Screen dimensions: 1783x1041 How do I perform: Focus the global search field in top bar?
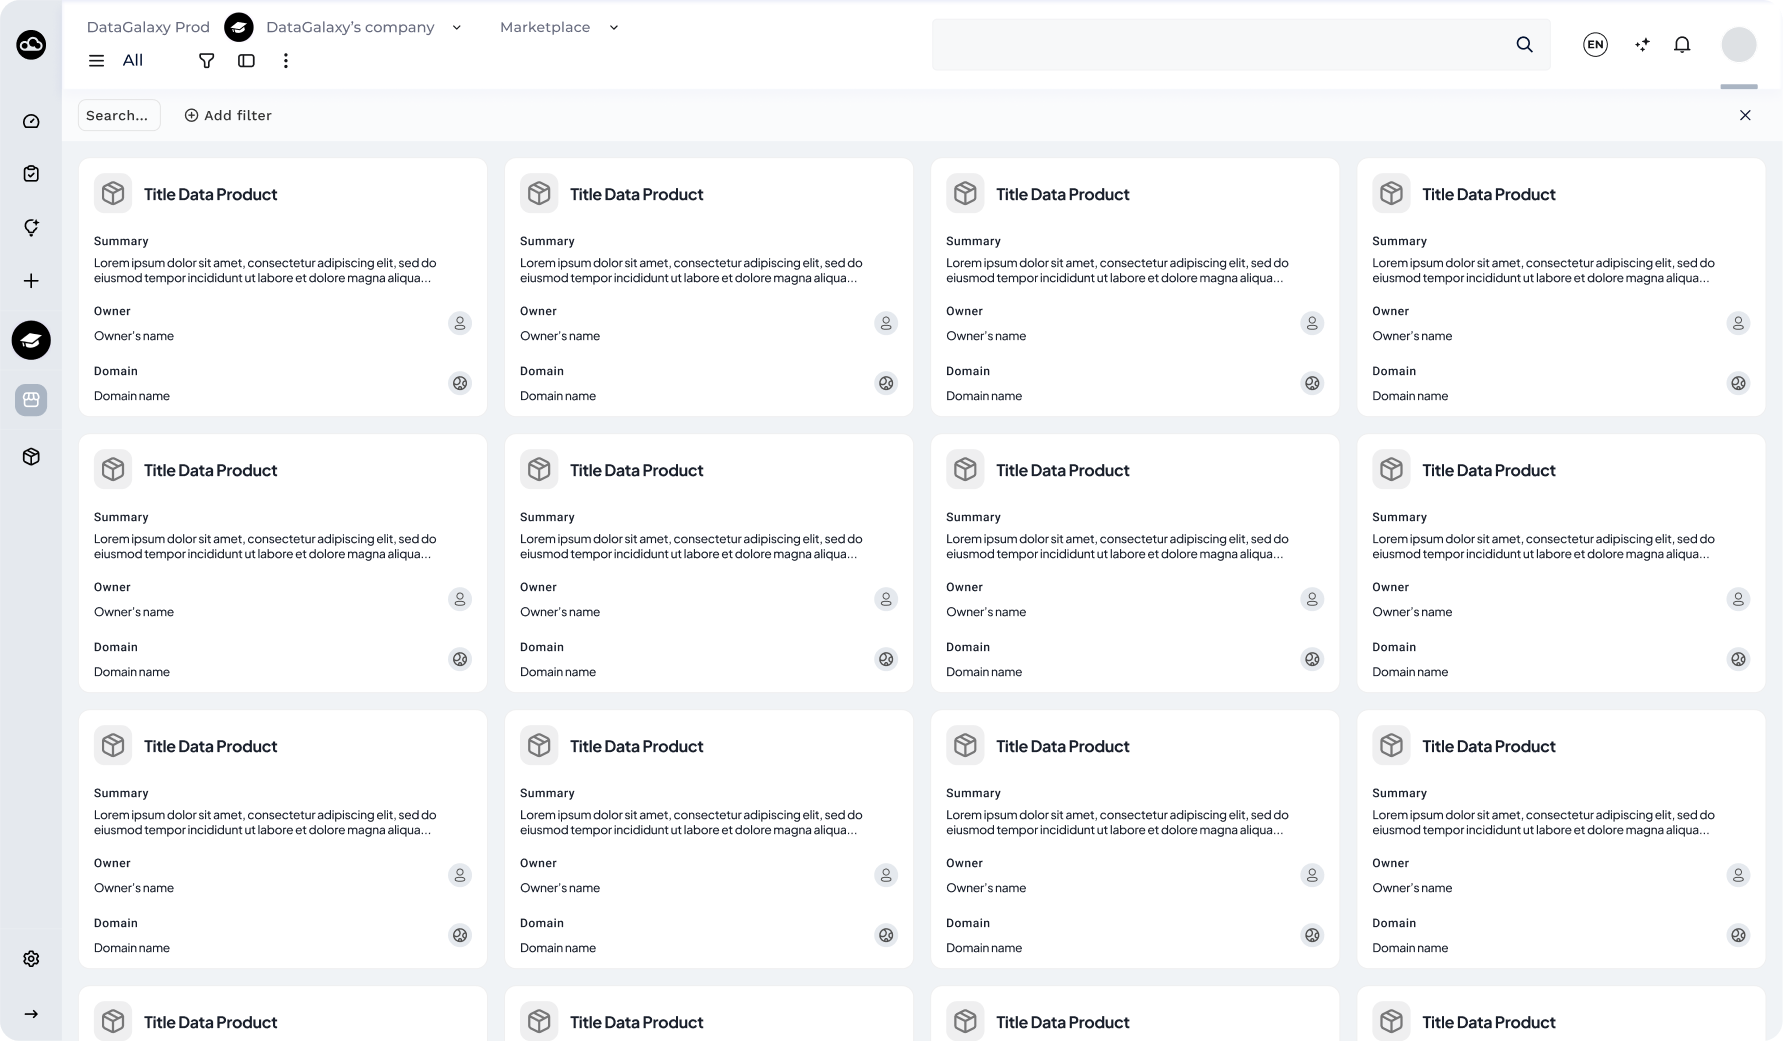point(1241,44)
